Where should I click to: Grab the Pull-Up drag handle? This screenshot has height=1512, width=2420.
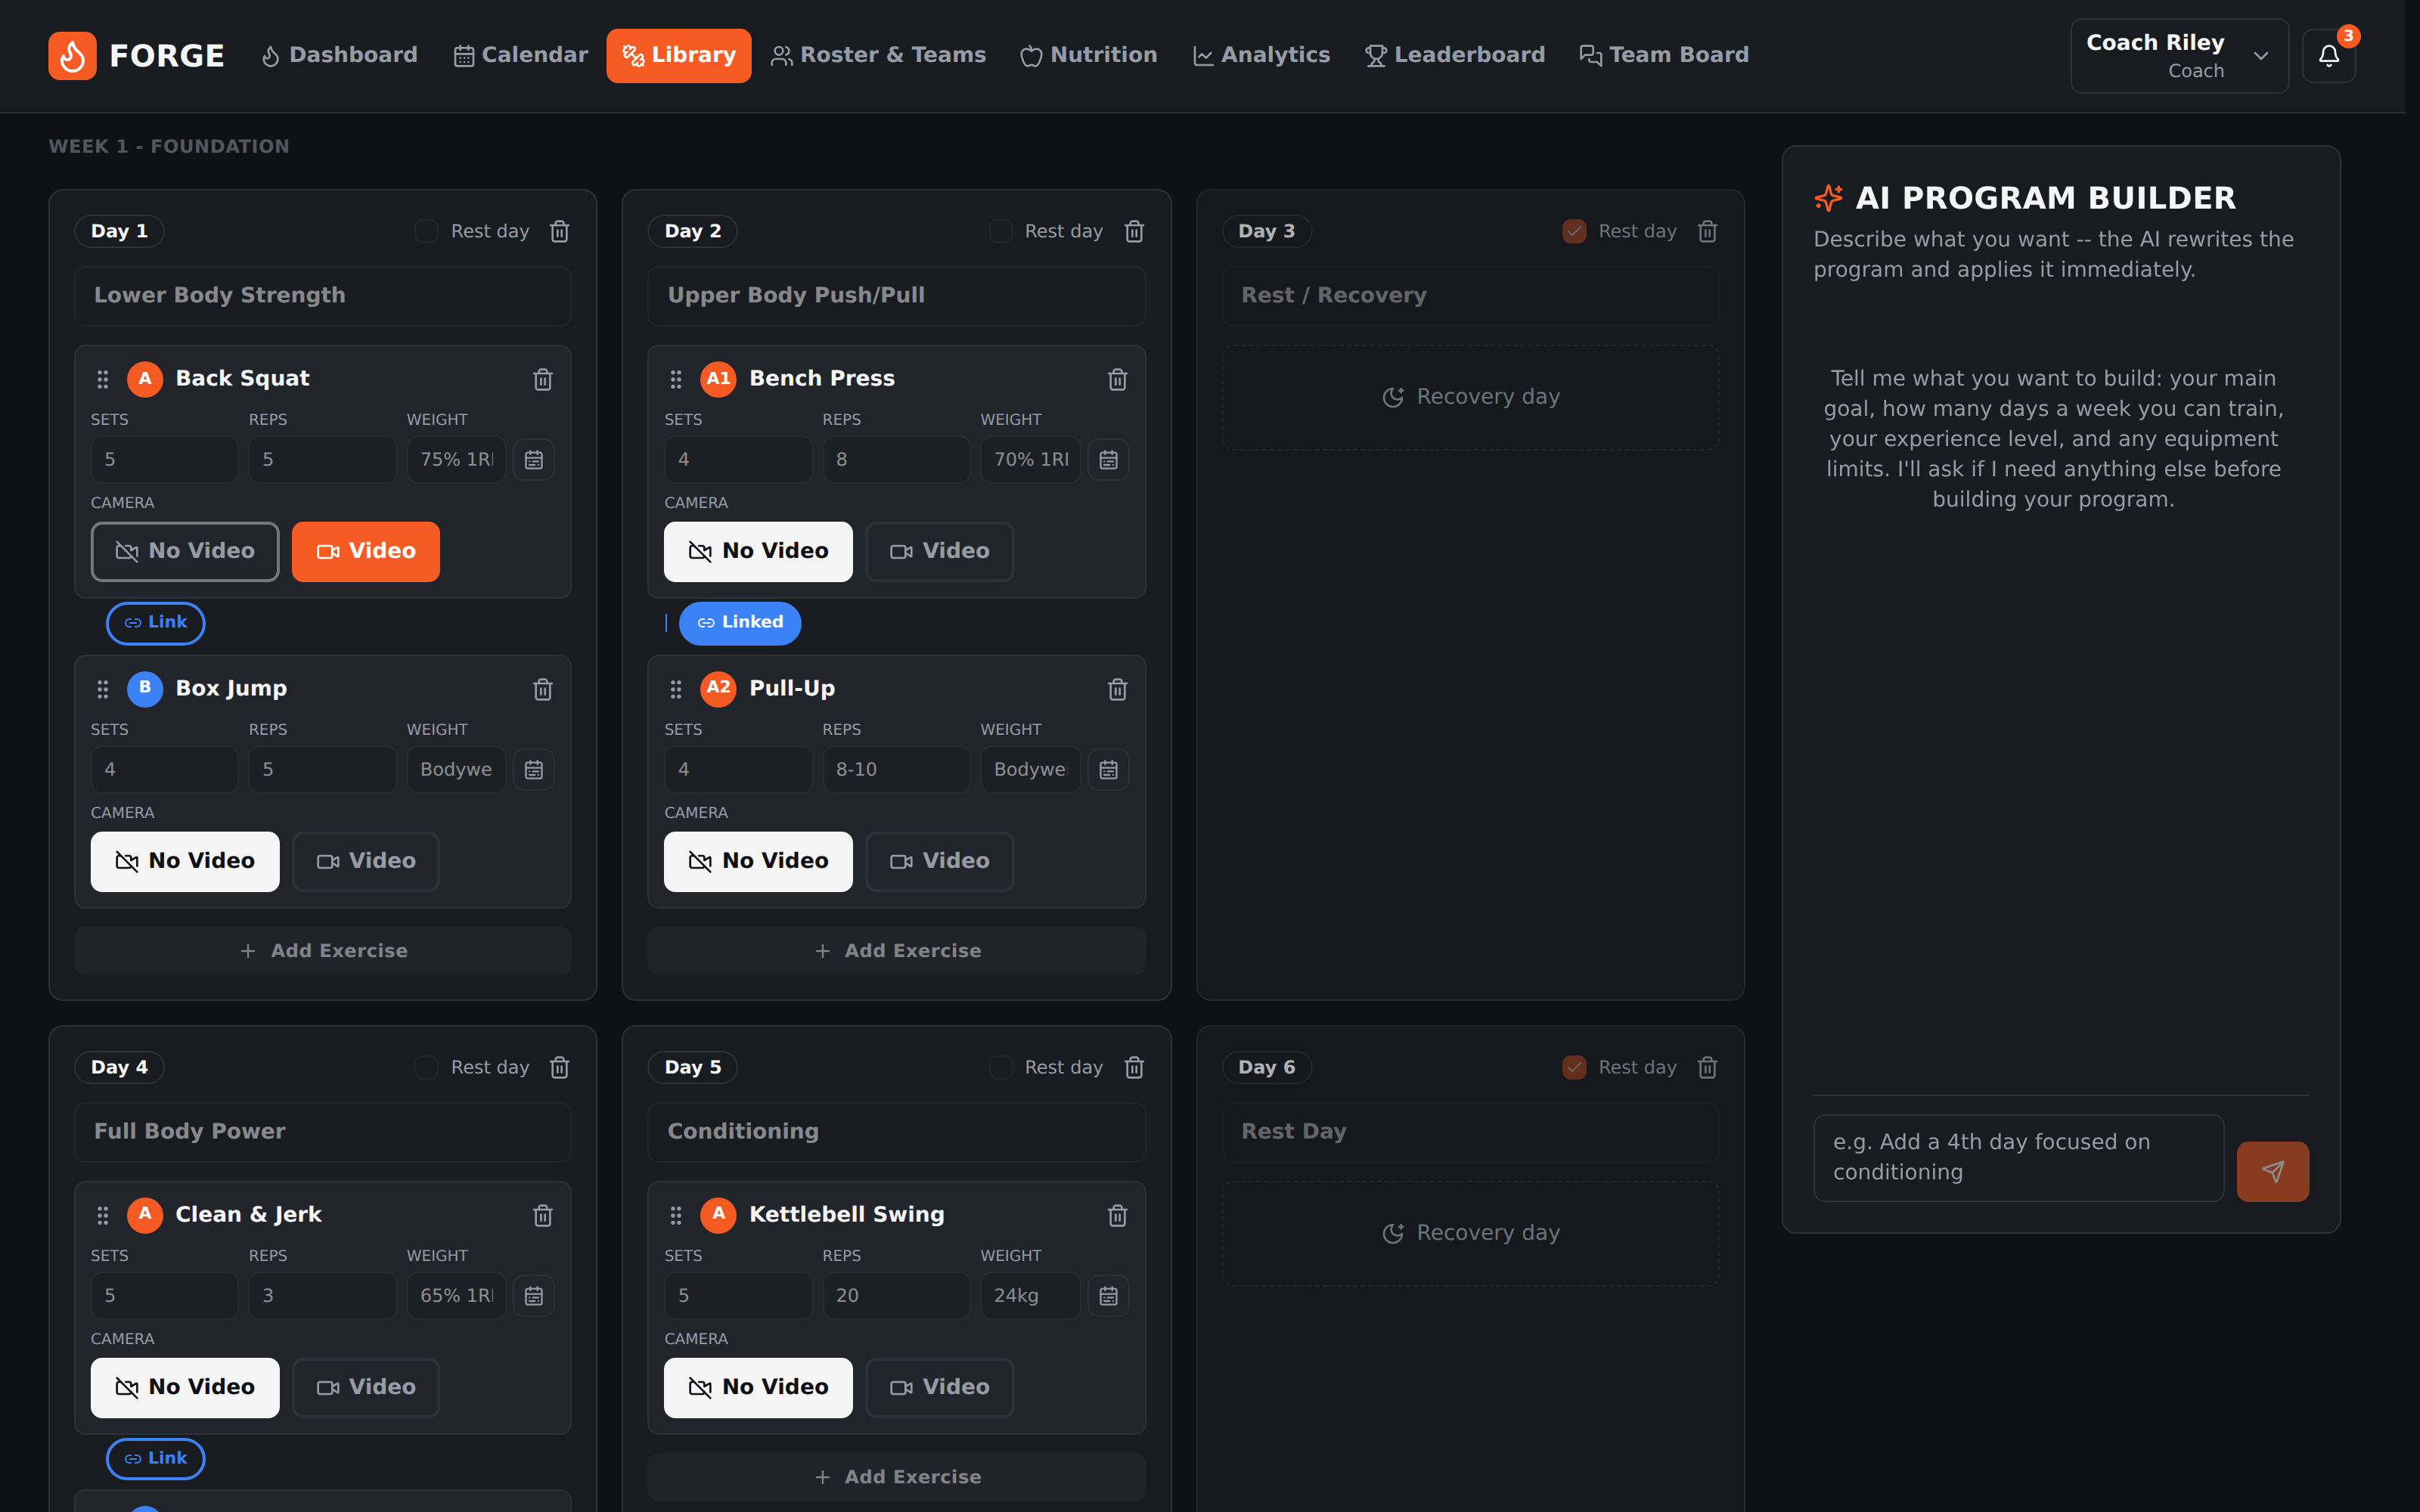tap(676, 689)
